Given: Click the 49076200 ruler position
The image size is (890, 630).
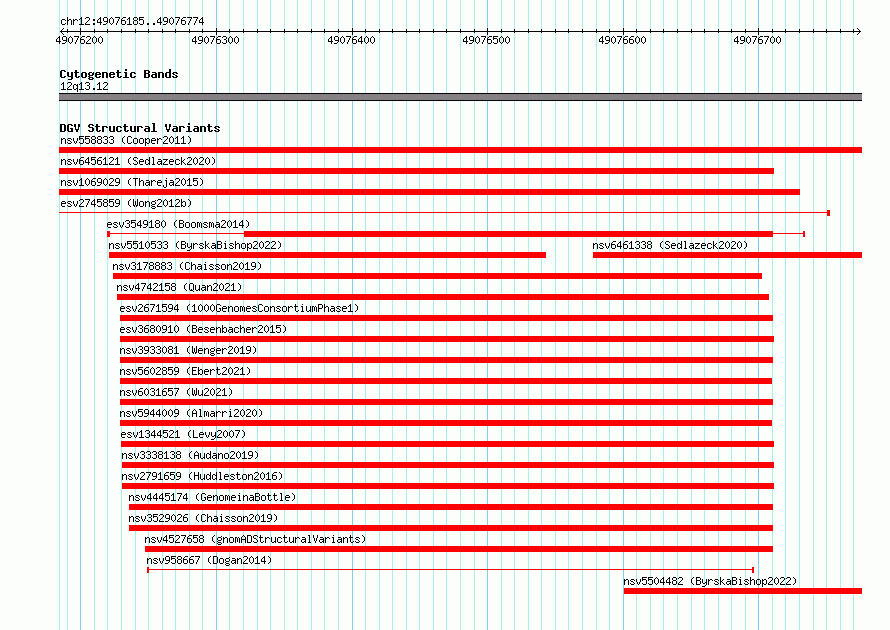Looking at the screenshot, I should 79,40.
